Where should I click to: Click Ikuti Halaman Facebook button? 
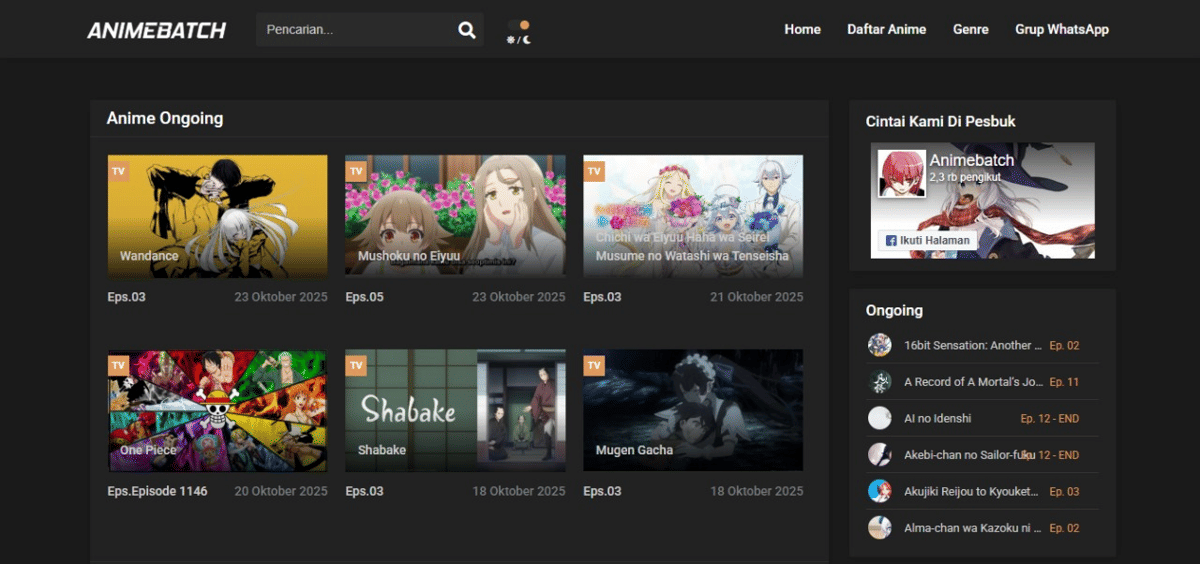927,240
